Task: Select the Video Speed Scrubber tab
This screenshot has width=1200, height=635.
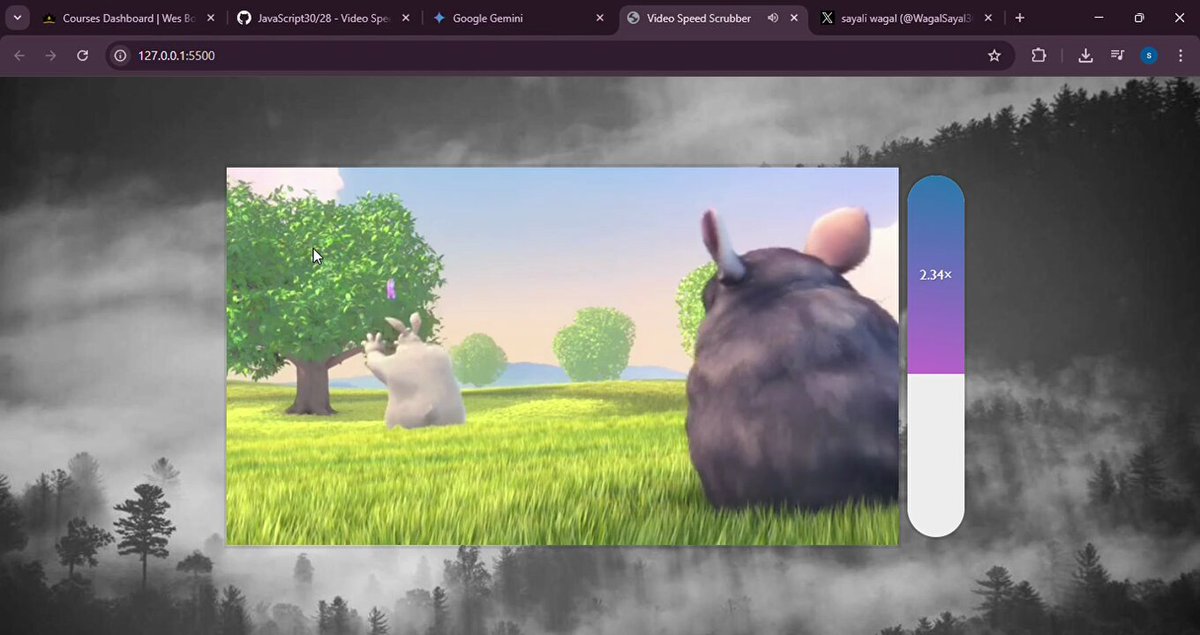Action: click(714, 18)
